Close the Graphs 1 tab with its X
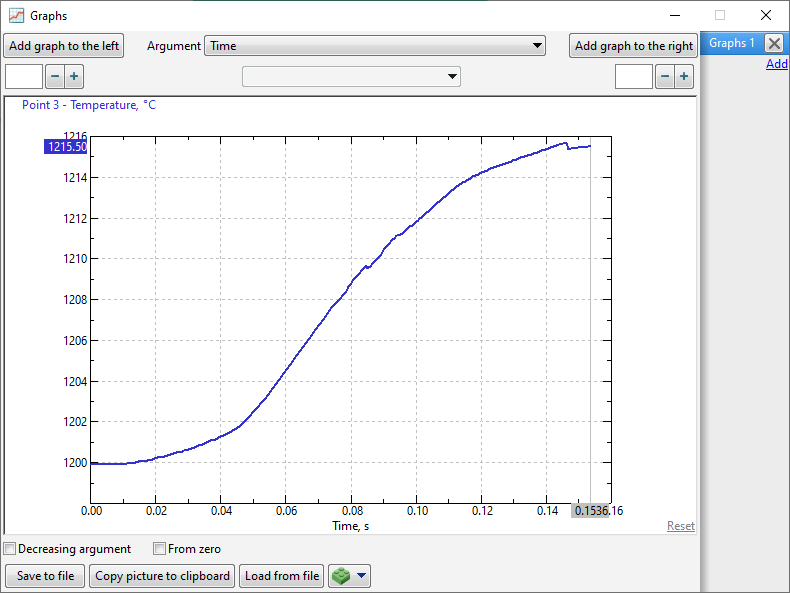This screenshot has width=790, height=593. point(774,43)
